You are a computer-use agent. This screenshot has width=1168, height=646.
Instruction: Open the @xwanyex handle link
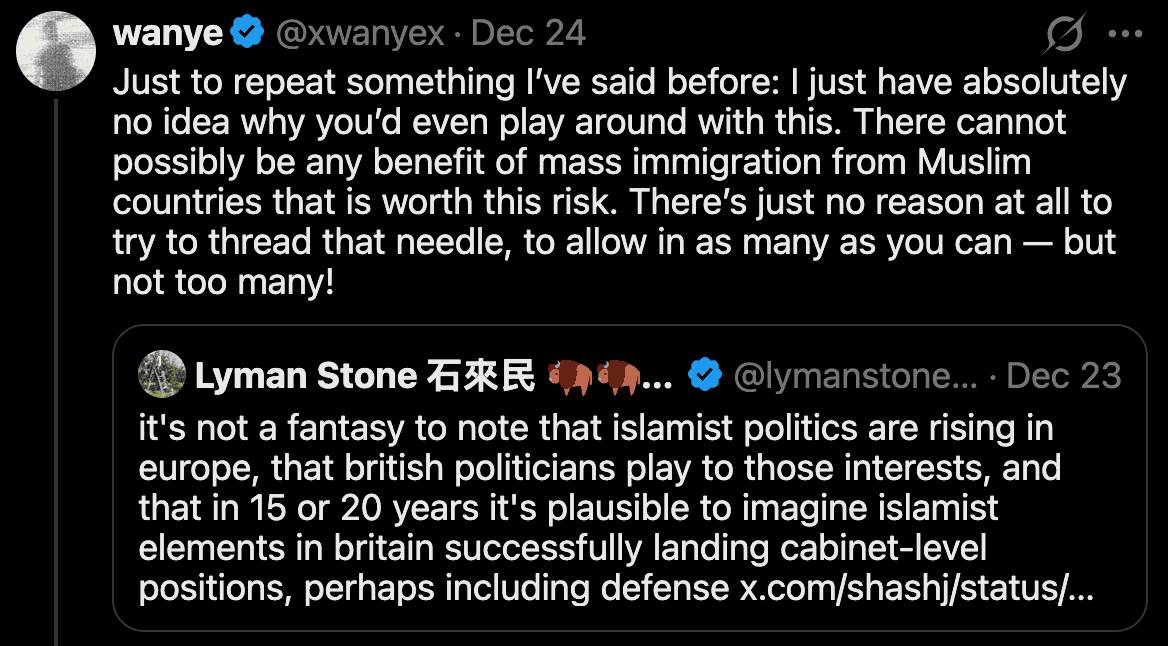point(359,34)
